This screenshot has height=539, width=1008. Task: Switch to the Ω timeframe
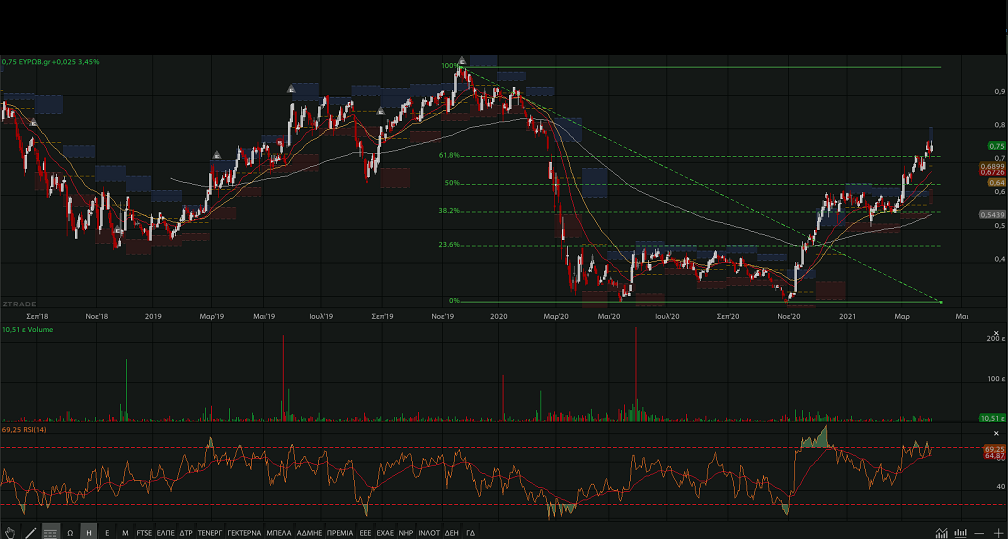[70, 533]
